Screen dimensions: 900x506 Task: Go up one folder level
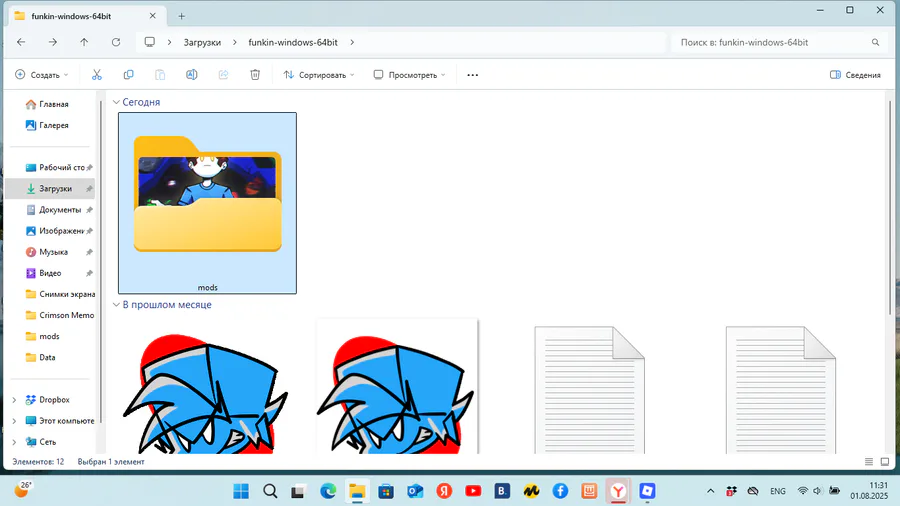(x=84, y=42)
